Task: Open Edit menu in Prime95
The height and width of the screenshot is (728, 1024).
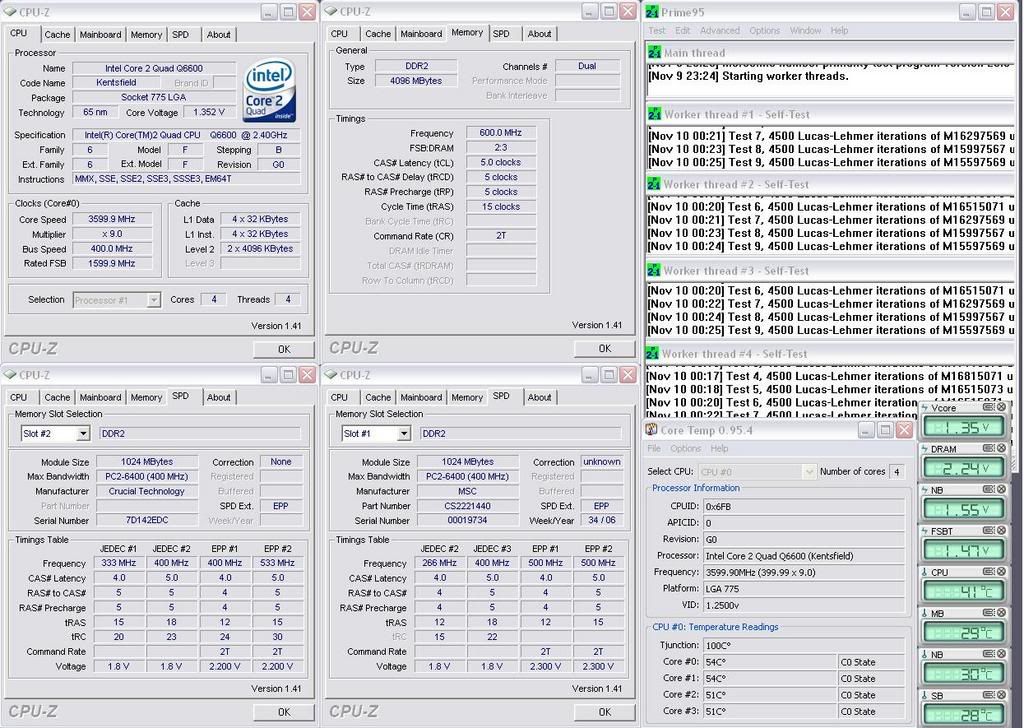Action: tap(682, 31)
